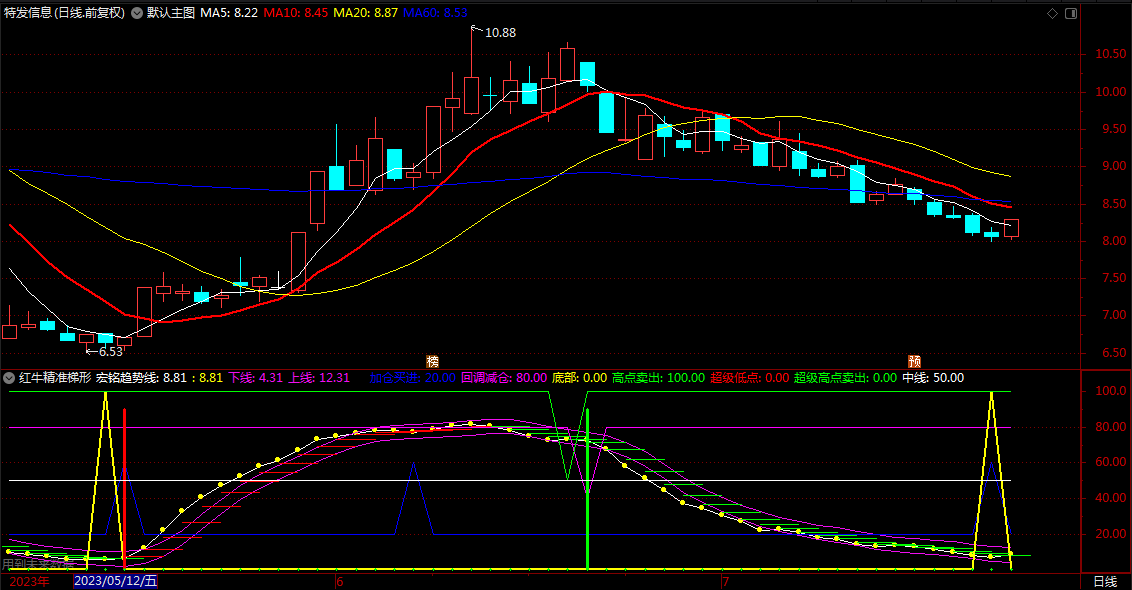The image size is (1132, 590).
Task: Click the 红牛精准梯形 indicator name
Action: coord(55,378)
